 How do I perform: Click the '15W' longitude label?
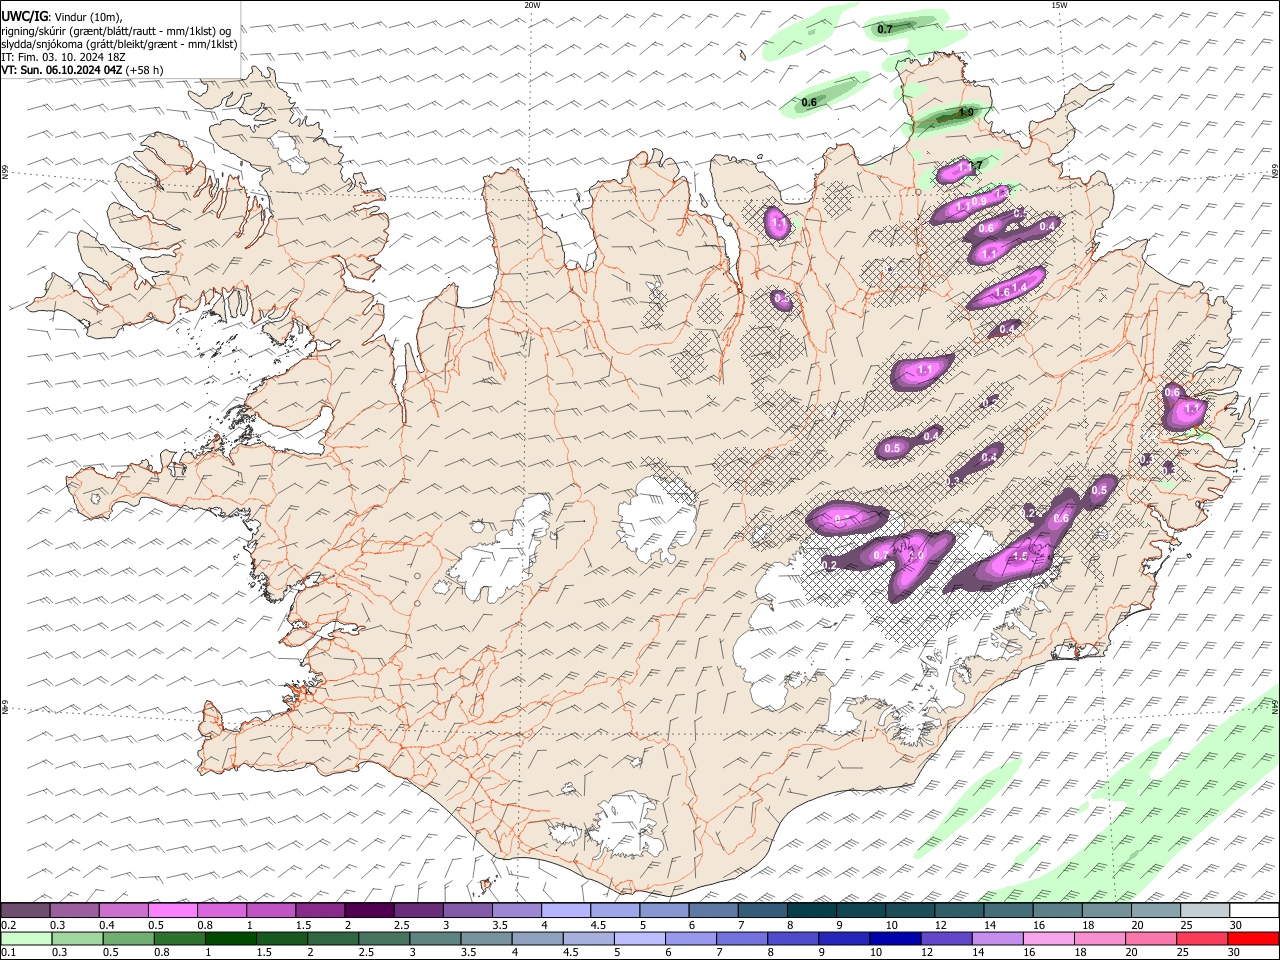tap(1059, 5)
